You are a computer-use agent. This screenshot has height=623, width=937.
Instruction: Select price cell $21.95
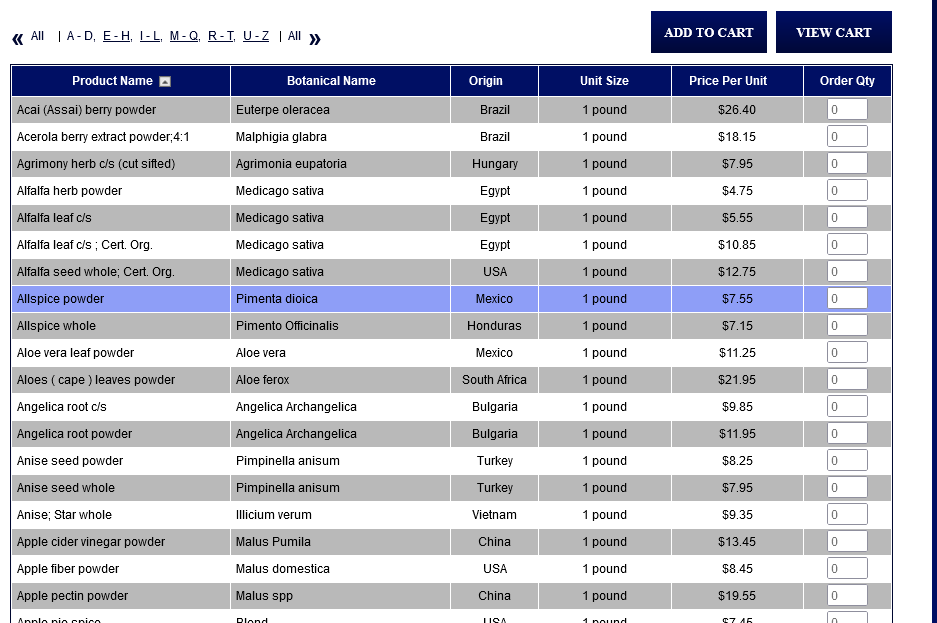tap(737, 379)
